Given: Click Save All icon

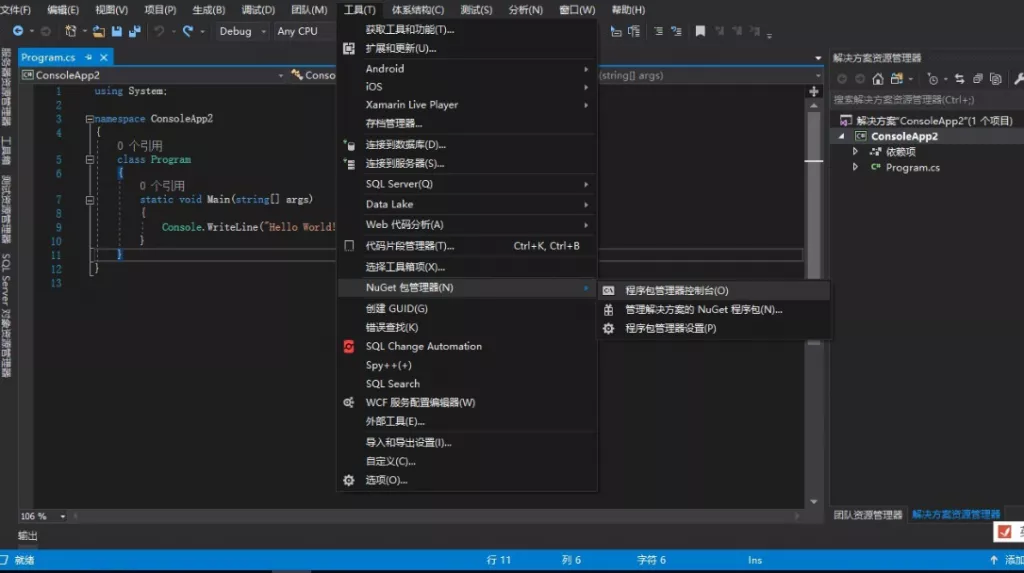Looking at the screenshot, I should coord(135,31).
